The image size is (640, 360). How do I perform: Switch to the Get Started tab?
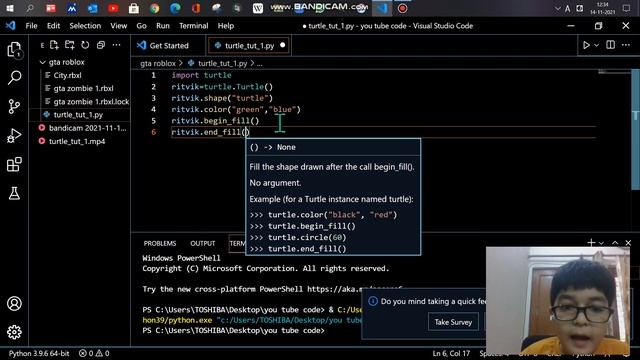point(169,45)
